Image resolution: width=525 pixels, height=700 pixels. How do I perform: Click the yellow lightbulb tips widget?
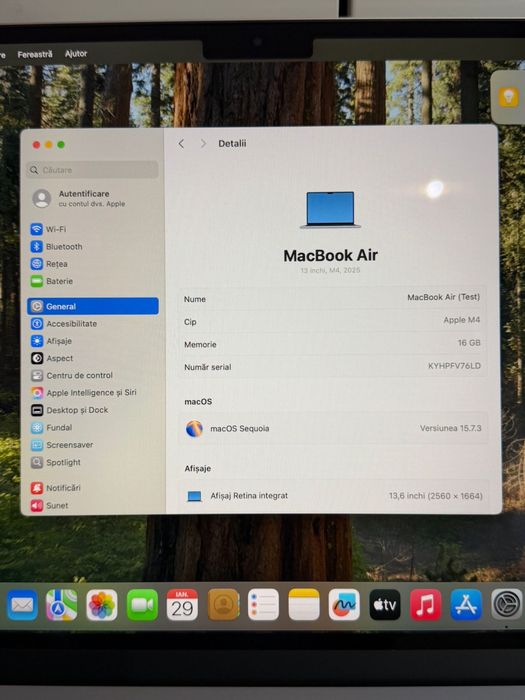click(508, 97)
